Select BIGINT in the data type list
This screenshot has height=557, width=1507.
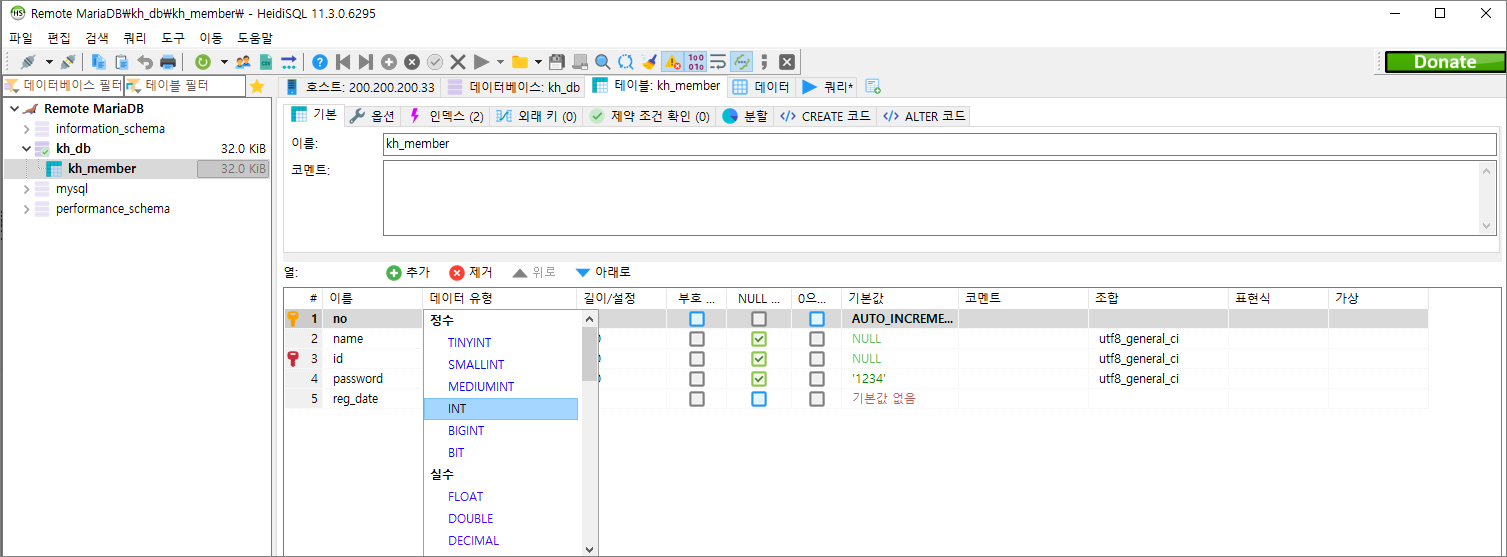[501, 431]
